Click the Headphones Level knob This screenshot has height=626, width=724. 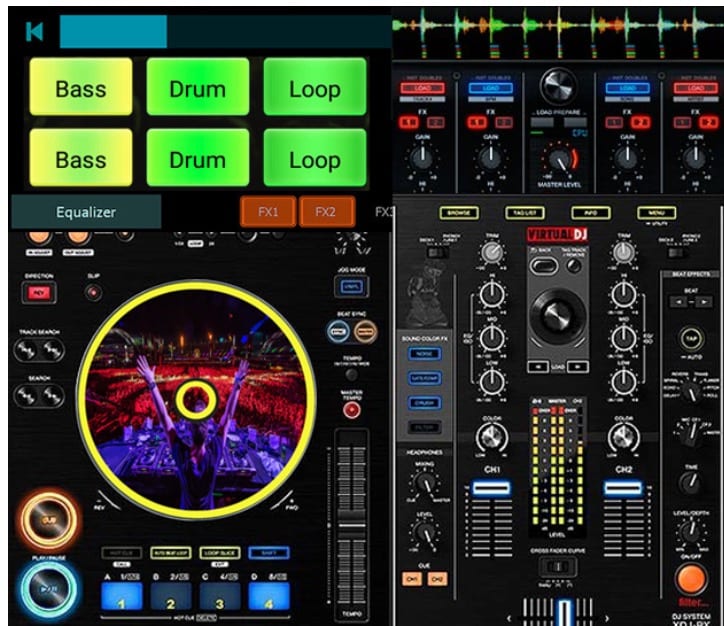click(x=425, y=533)
